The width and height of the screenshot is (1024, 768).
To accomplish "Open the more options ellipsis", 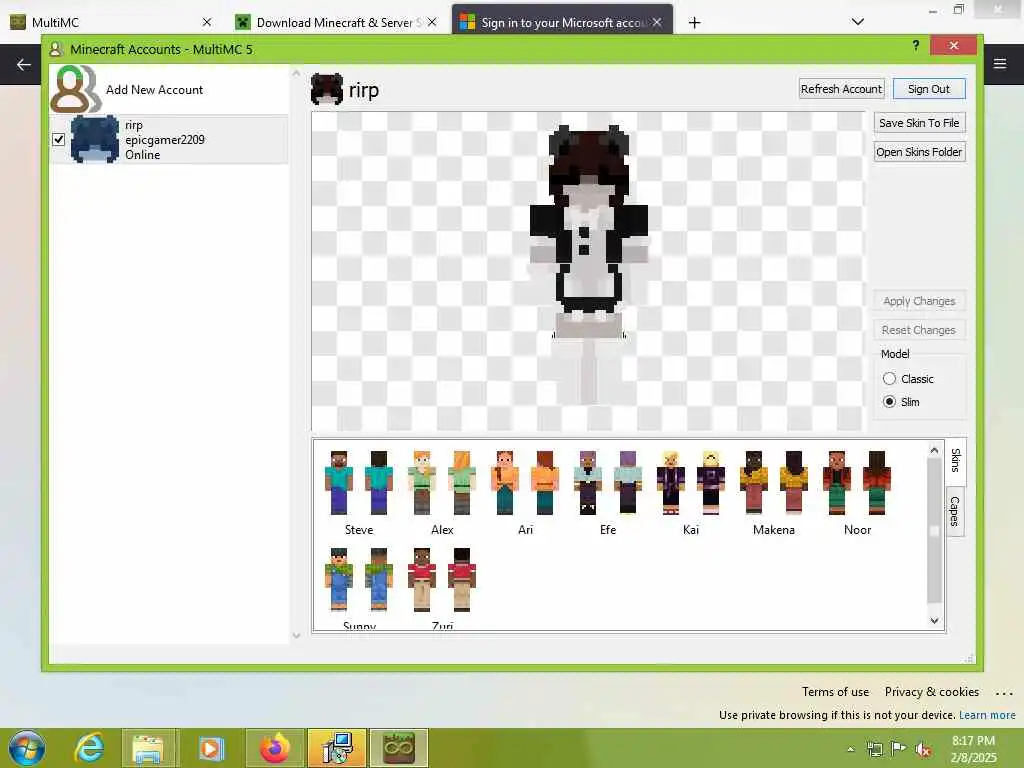I will coord(1004,693).
